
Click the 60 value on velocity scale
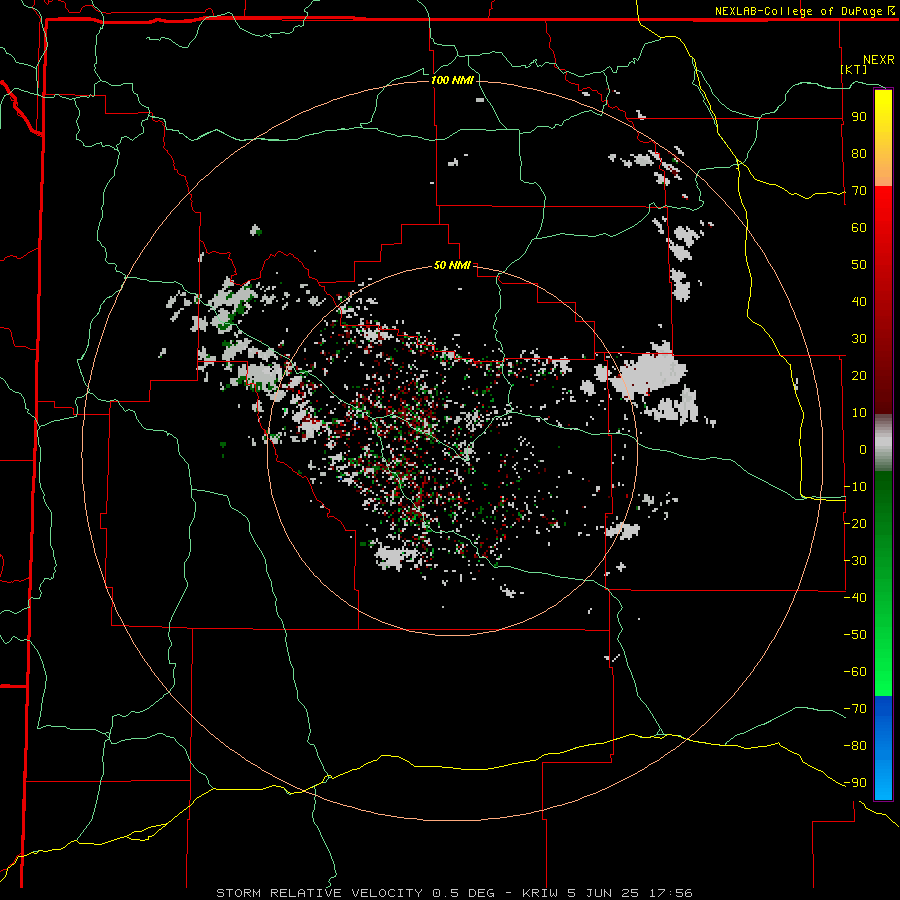[859, 228]
